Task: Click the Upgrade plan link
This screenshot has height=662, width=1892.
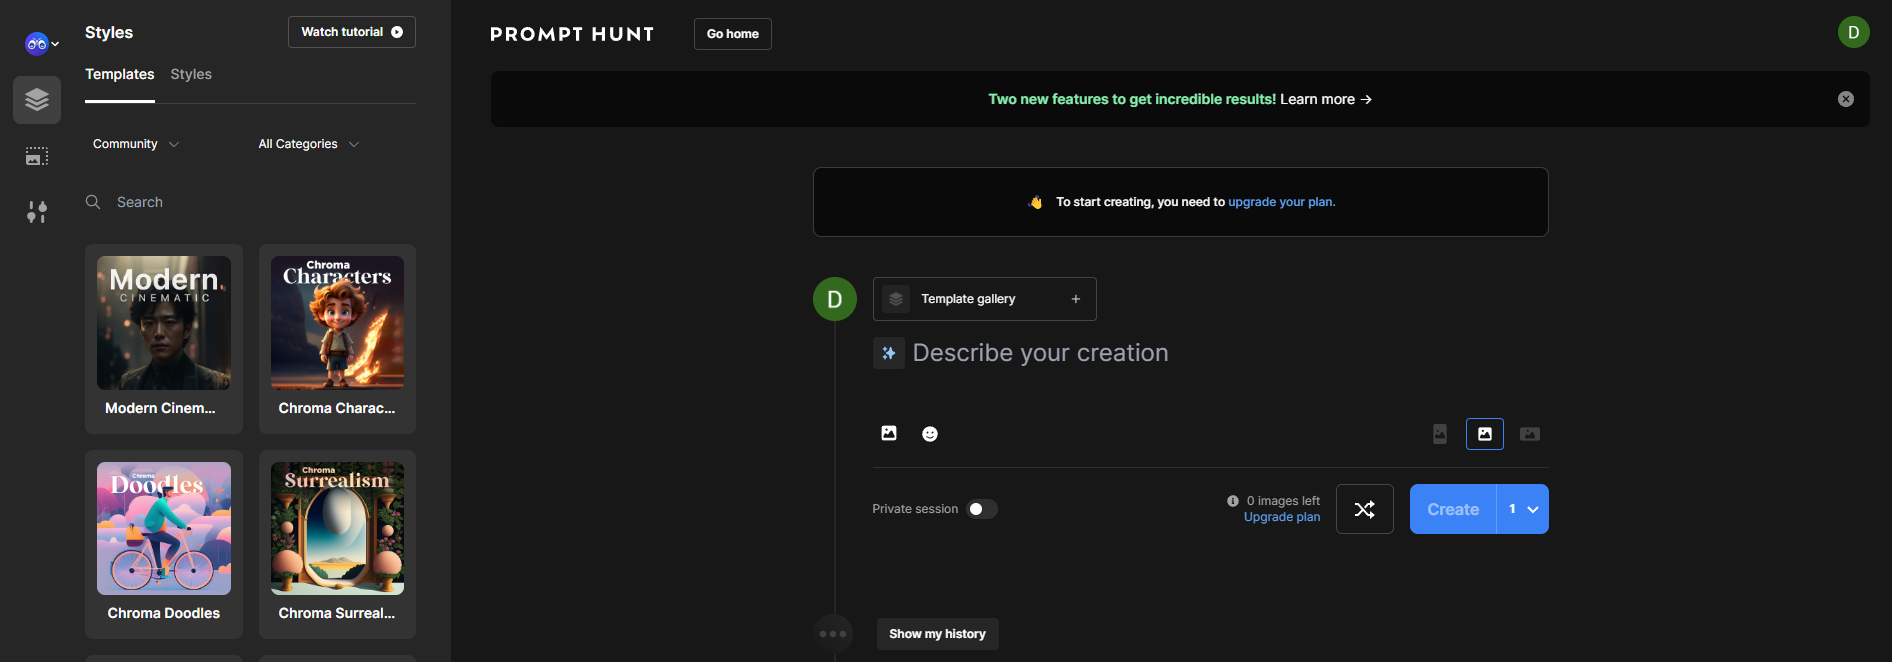Action: point(1282,517)
